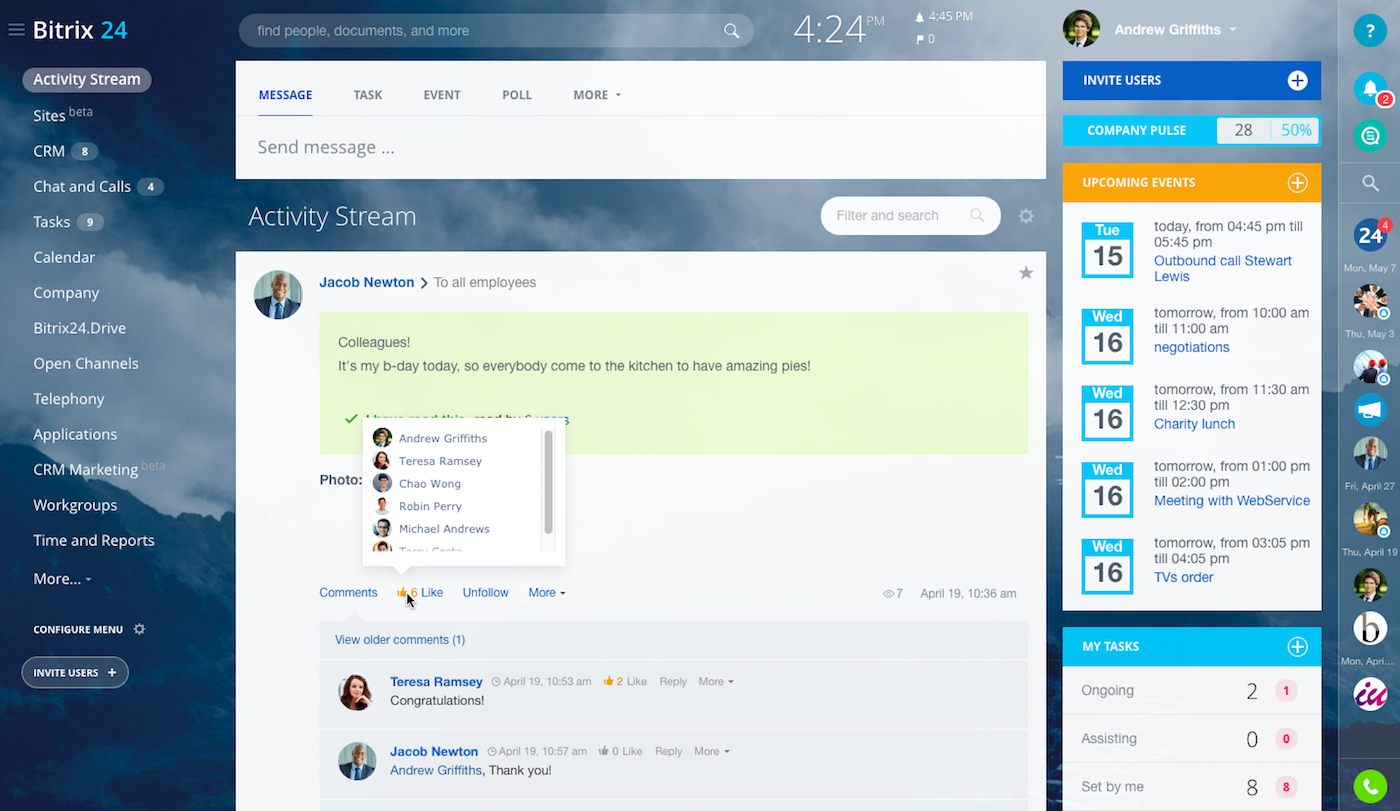Click the search magnifier in right sidebar

[1370, 183]
